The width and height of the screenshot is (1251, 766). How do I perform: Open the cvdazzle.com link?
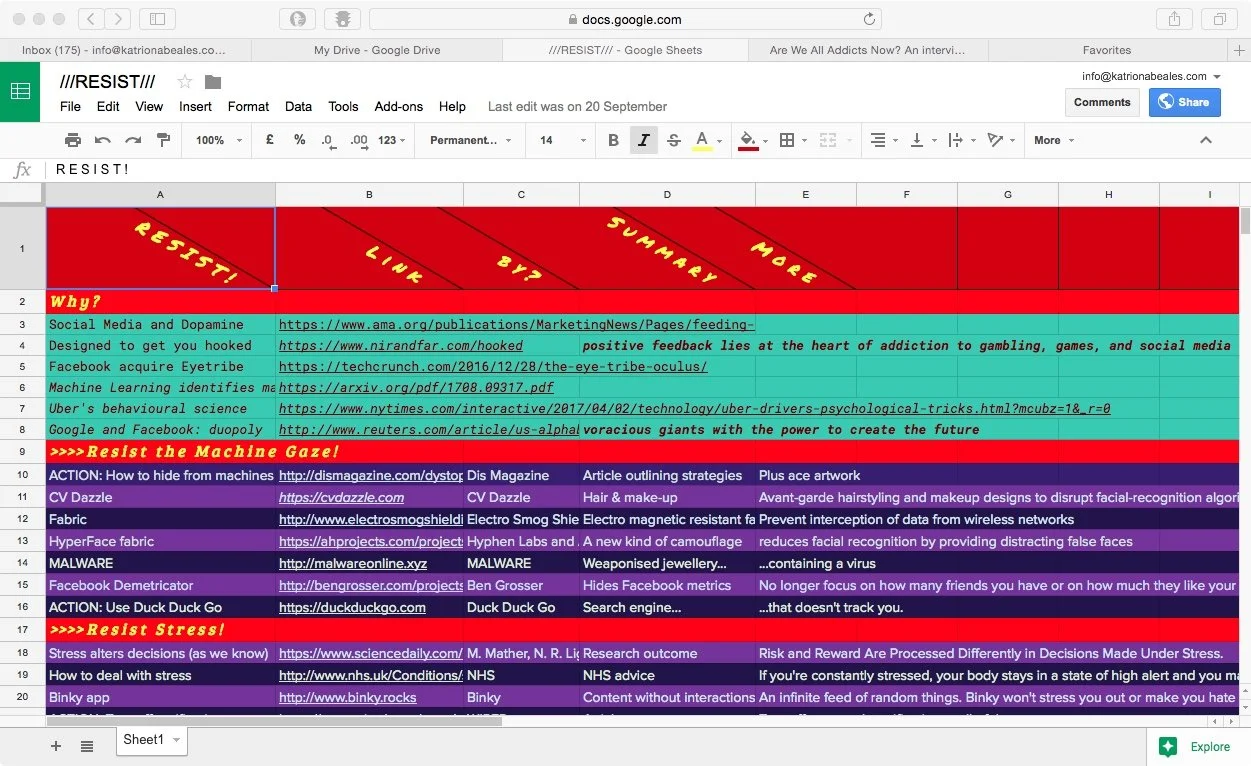coord(341,497)
